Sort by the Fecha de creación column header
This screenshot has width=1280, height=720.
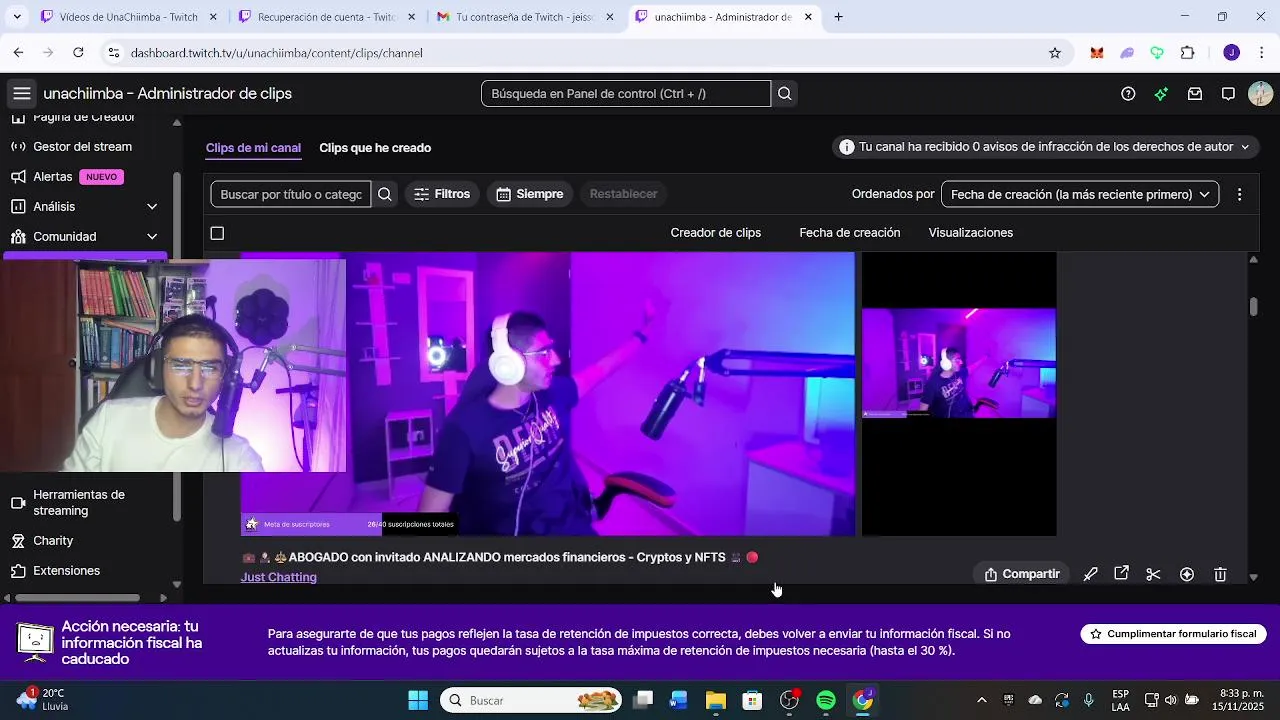click(x=849, y=233)
